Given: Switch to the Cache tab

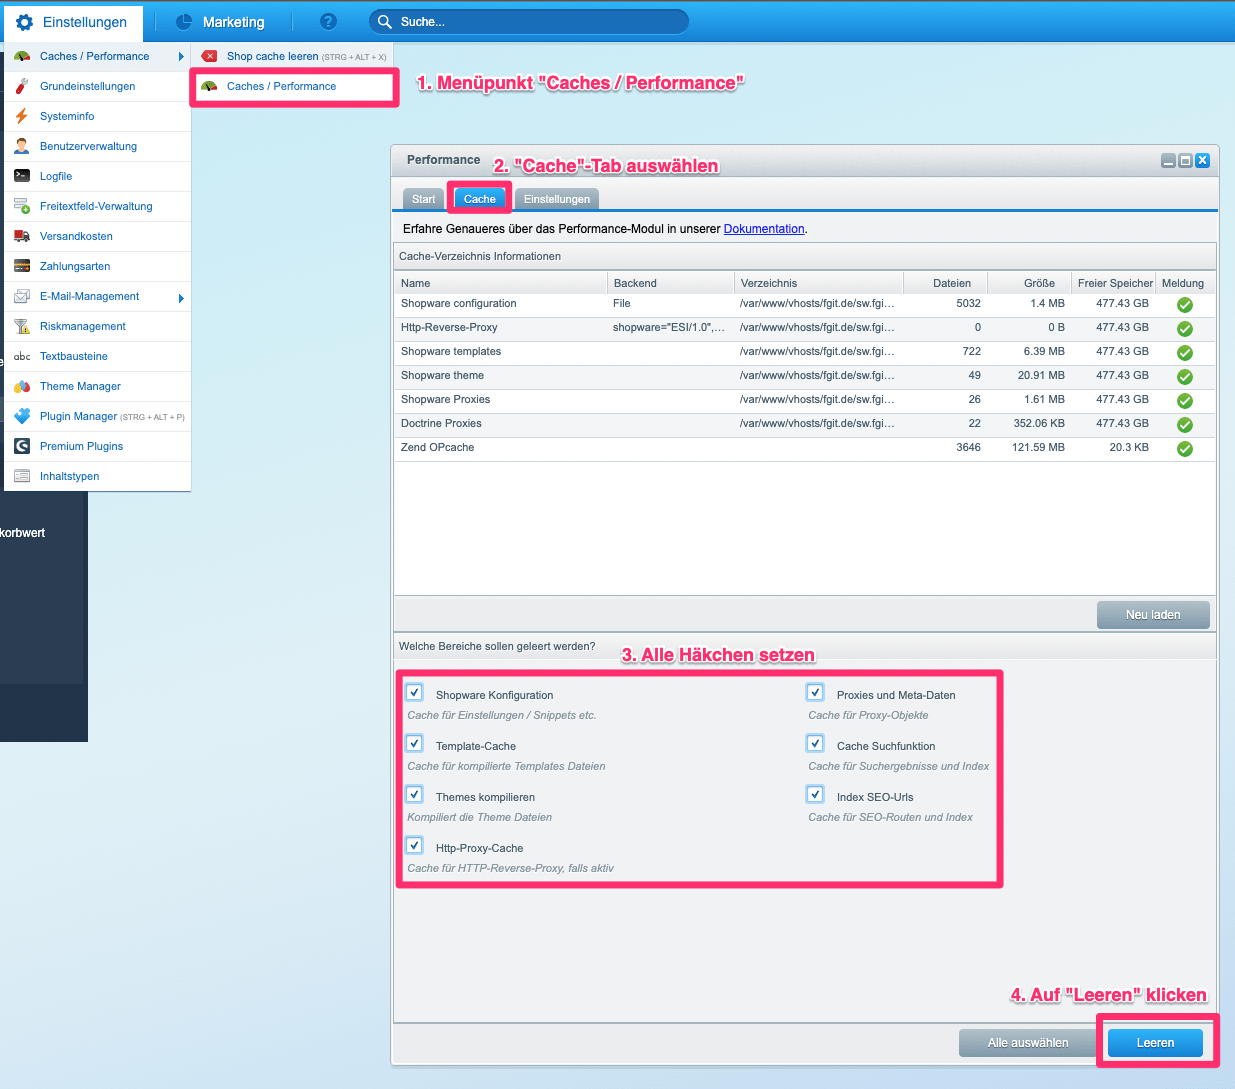Looking at the screenshot, I should coord(480,199).
